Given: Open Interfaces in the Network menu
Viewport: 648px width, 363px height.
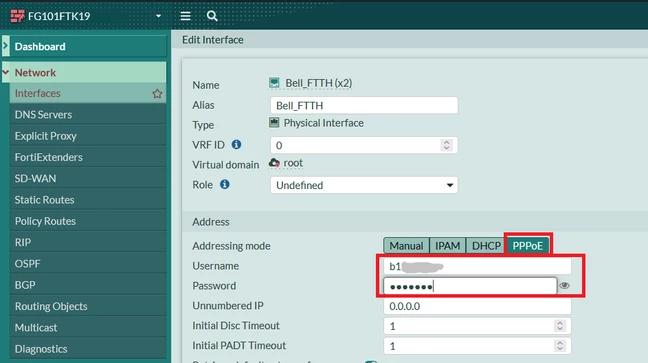Looking at the screenshot, I should [88, 93].
